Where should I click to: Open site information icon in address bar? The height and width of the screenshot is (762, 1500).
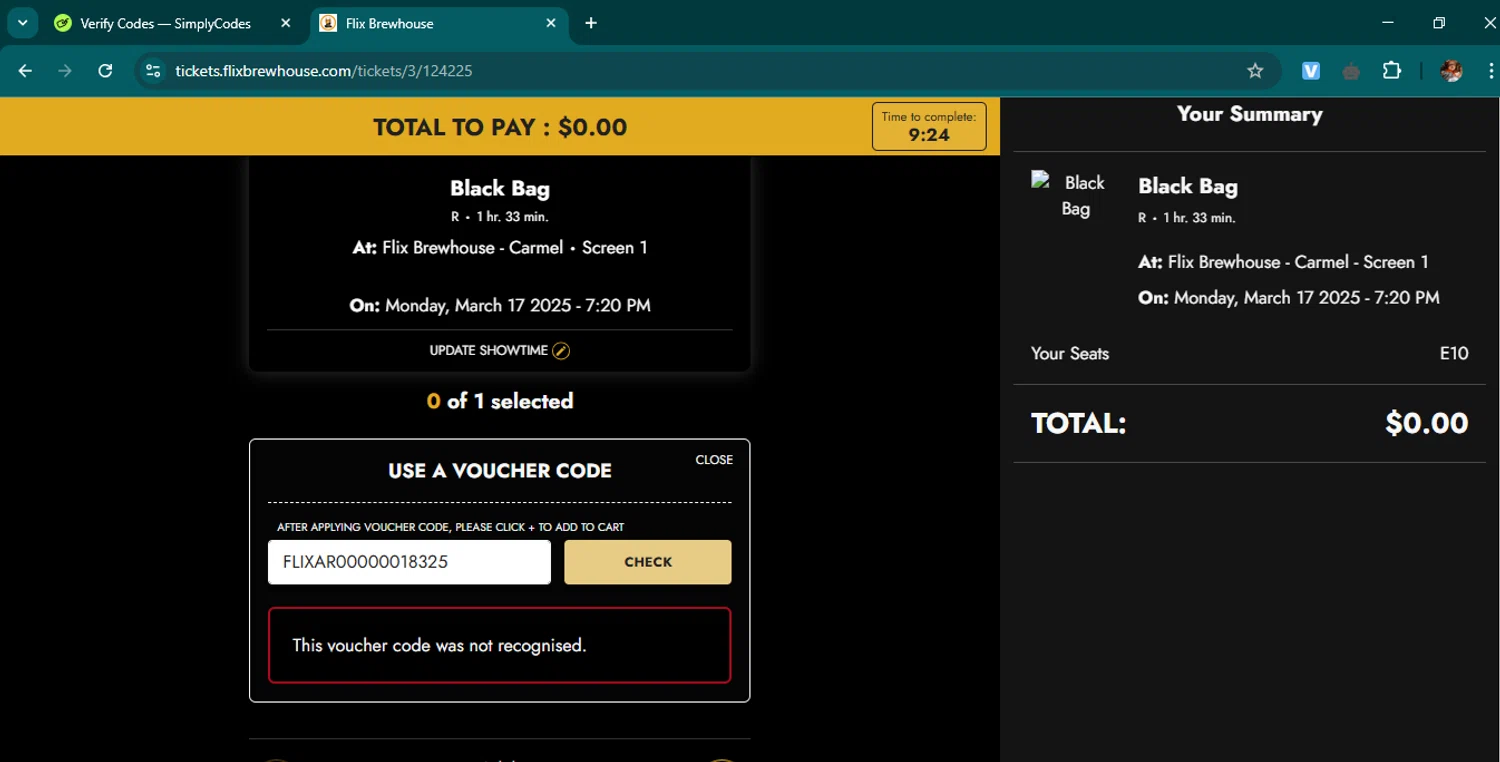click(x=153, y=71)
